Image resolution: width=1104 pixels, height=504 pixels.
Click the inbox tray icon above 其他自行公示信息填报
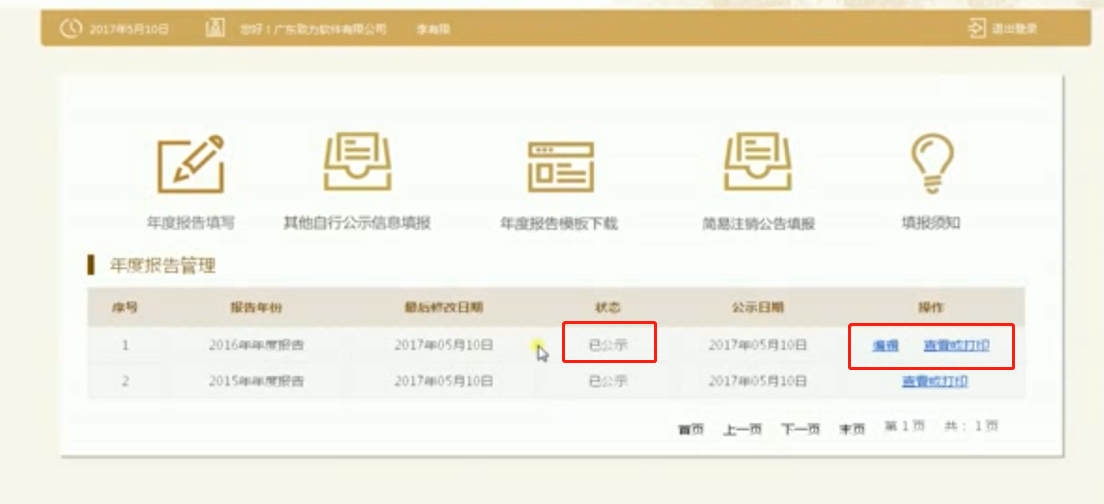click(356, 162)
